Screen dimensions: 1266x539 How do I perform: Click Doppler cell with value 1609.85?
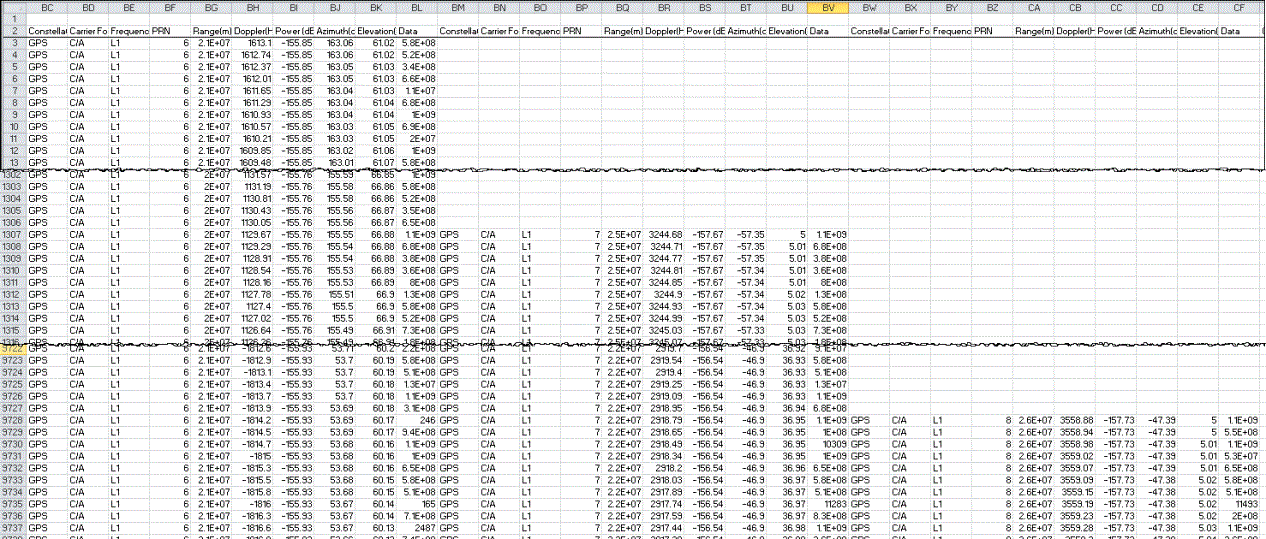pos(252,150)
